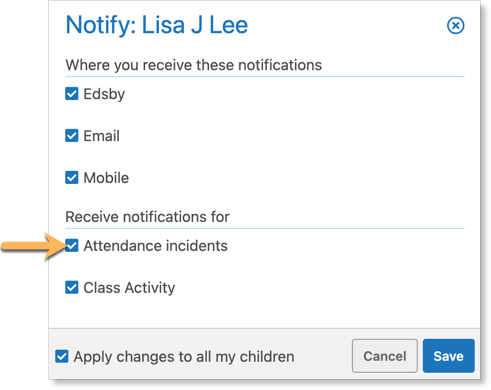Click the Mobile label text
The width and height of the screenshot is (491, 390).
pyautogui.click(x=106, y=178)
